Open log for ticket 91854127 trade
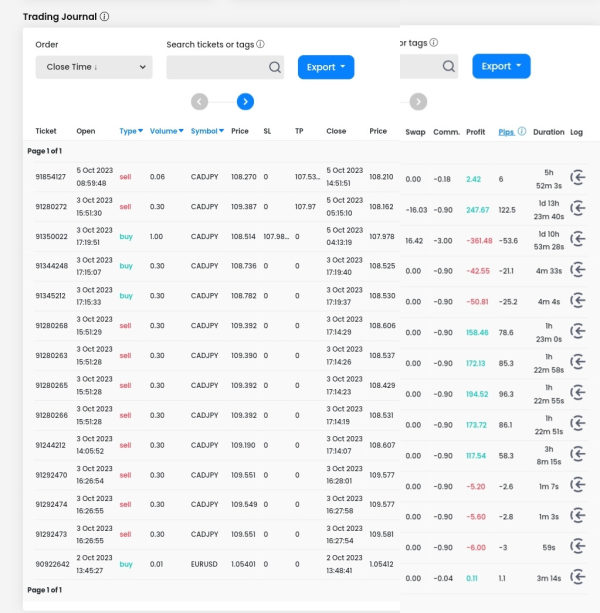The width and height of the screenshot is (600, 613). click(578, 177)
